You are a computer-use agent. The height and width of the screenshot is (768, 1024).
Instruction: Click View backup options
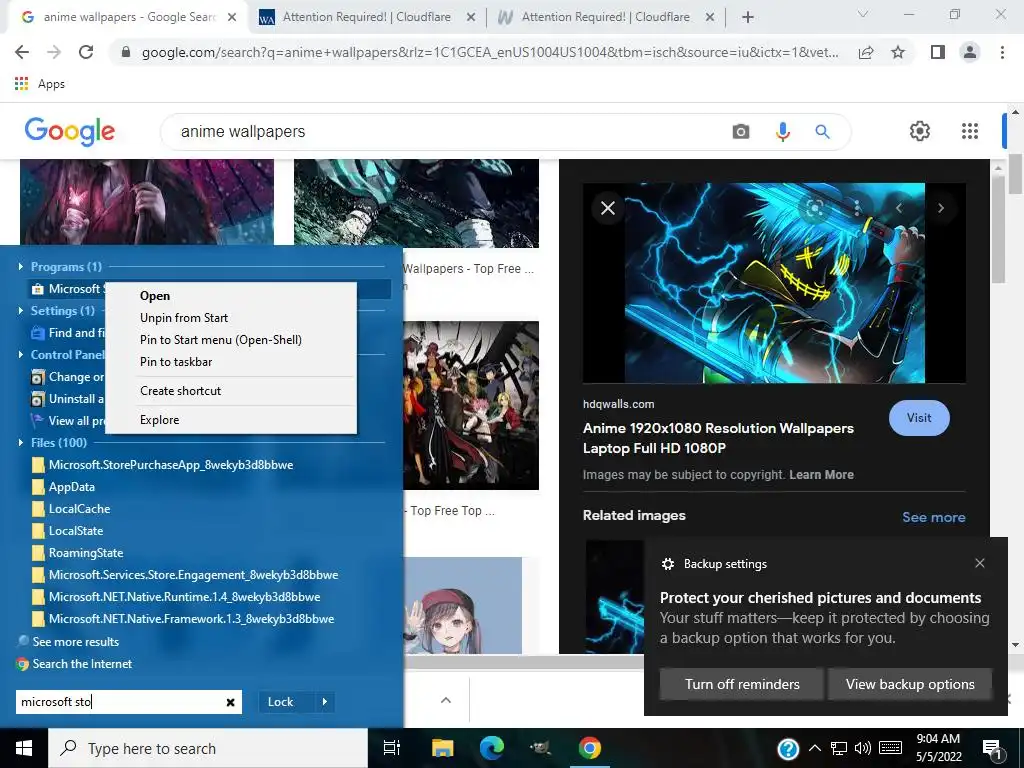click(910, 684)
